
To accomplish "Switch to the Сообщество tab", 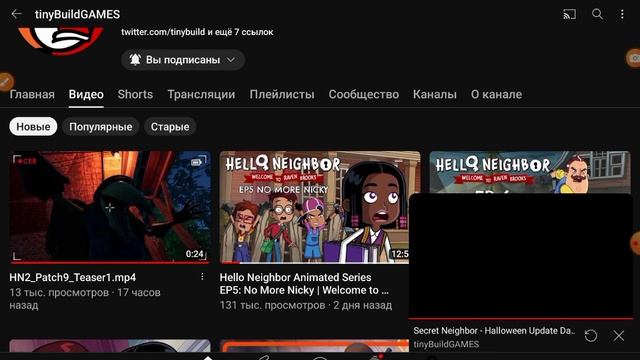I will [x=364, y=94].
